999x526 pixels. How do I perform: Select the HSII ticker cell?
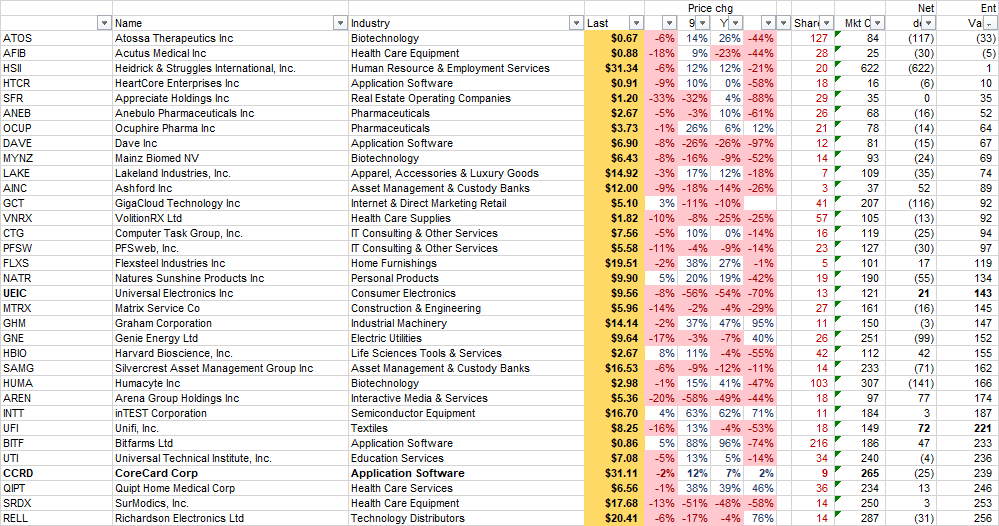pos(57,68)
